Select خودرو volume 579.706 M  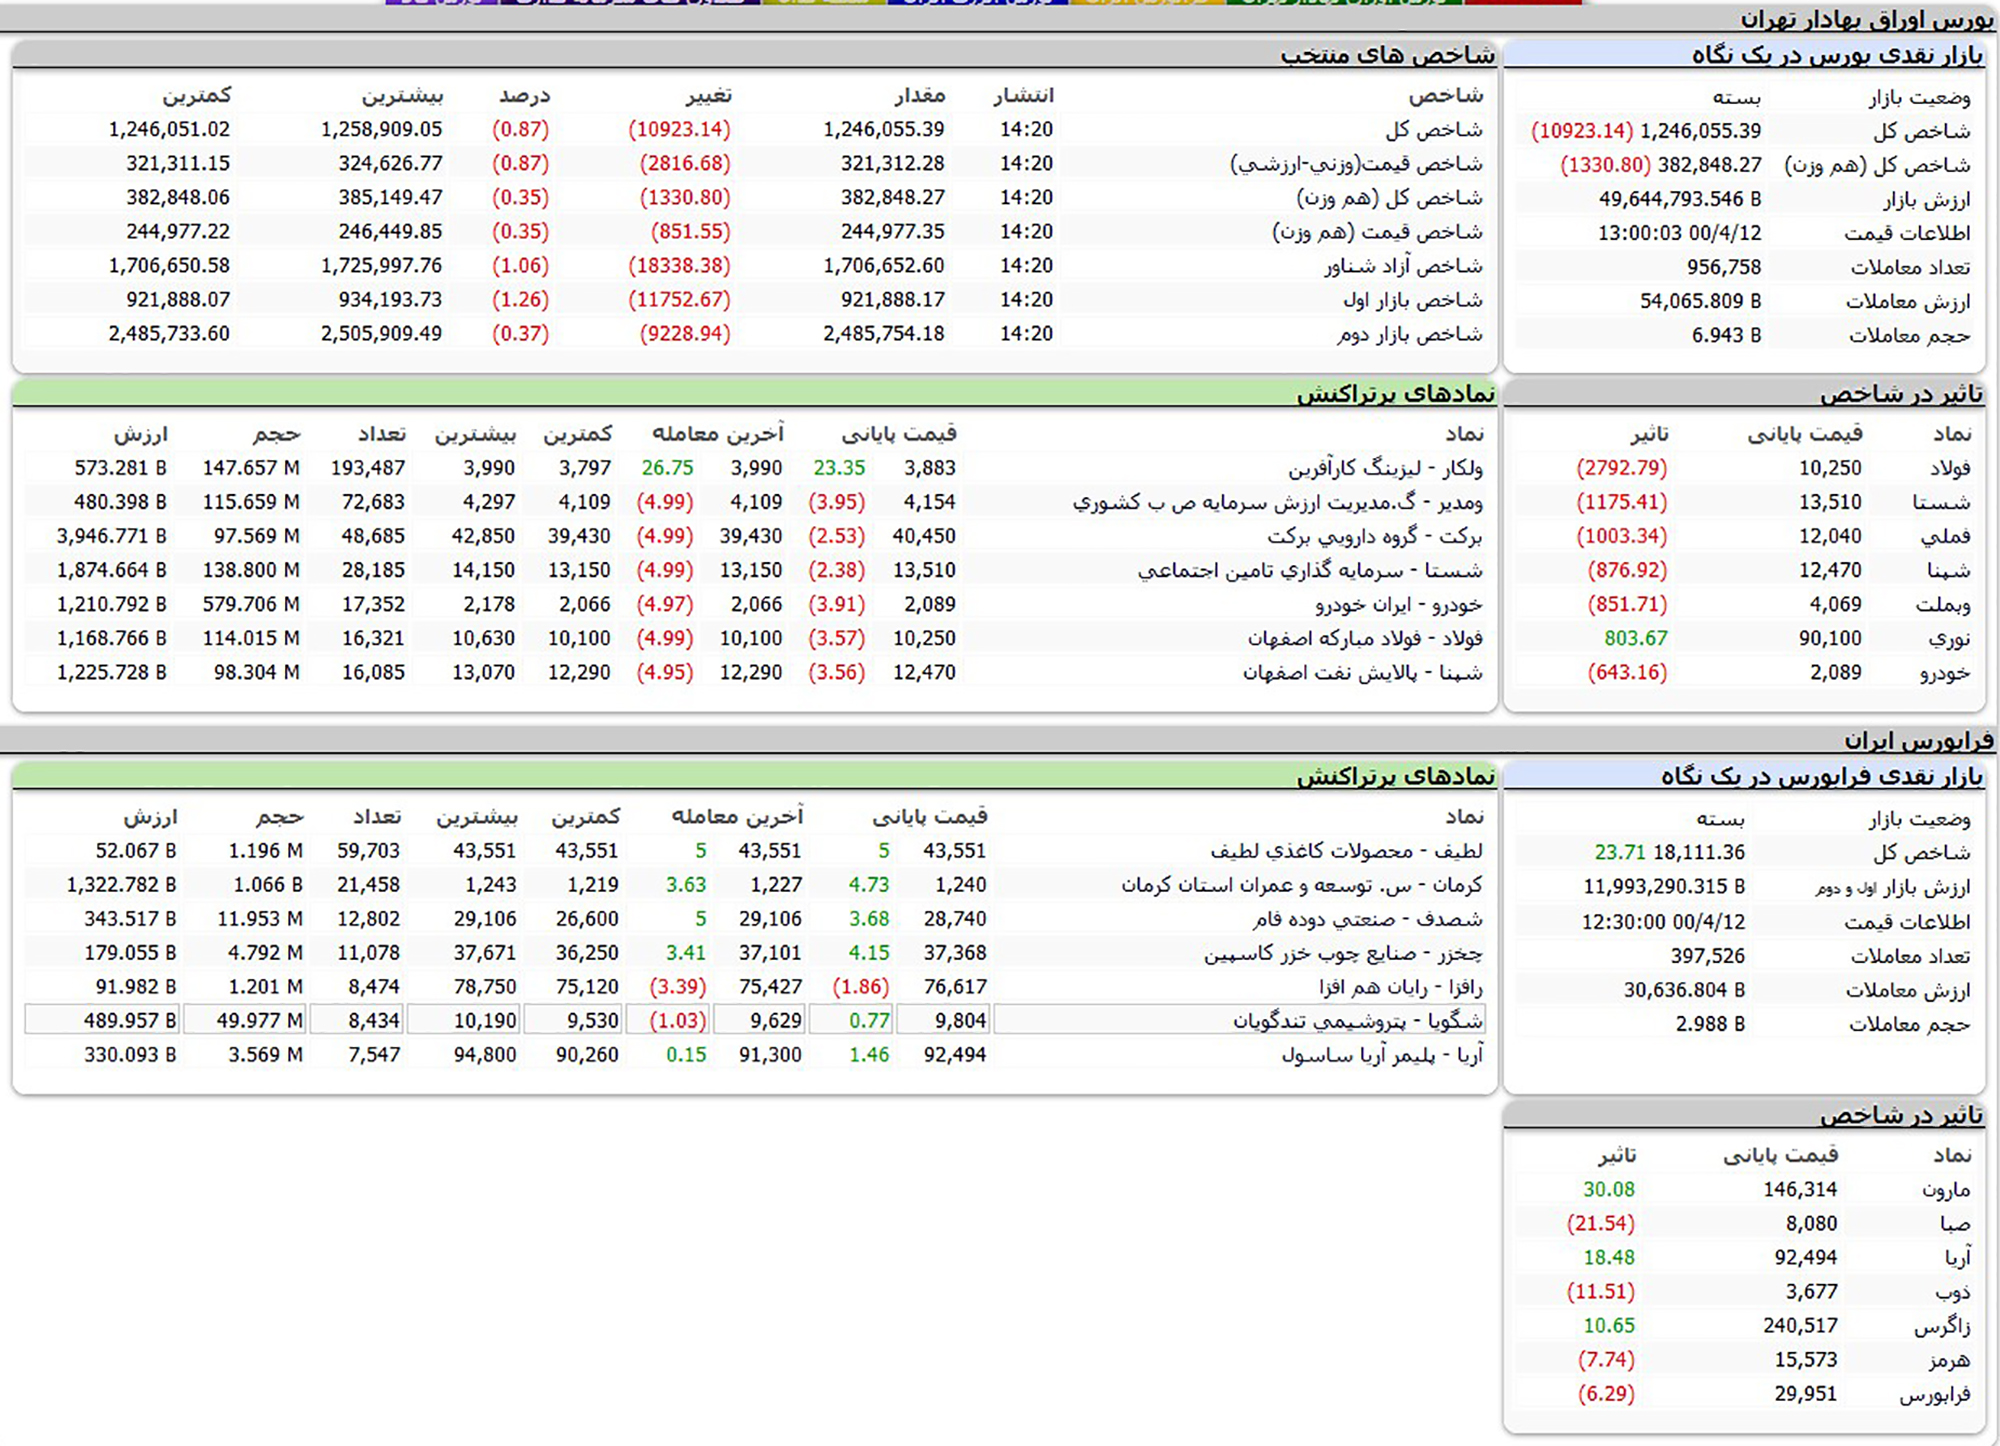pyautogui.click(x=251, y=604)
